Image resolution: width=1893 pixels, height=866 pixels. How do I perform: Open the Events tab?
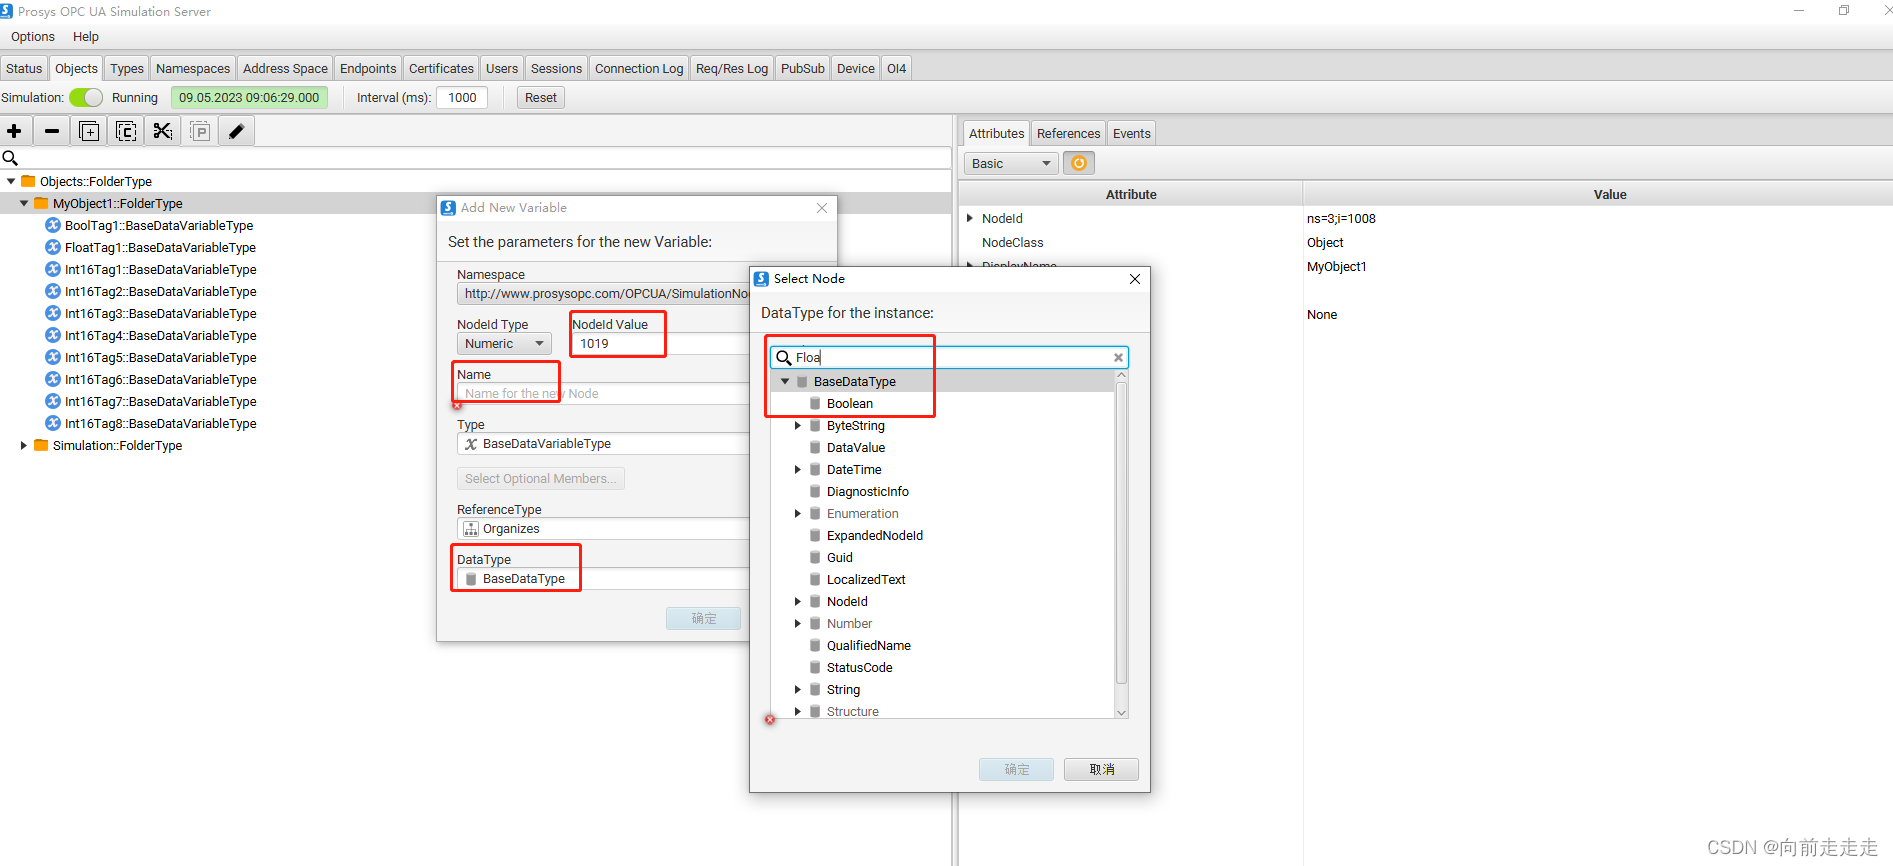pyautogui.click(x=1132, y=133)
